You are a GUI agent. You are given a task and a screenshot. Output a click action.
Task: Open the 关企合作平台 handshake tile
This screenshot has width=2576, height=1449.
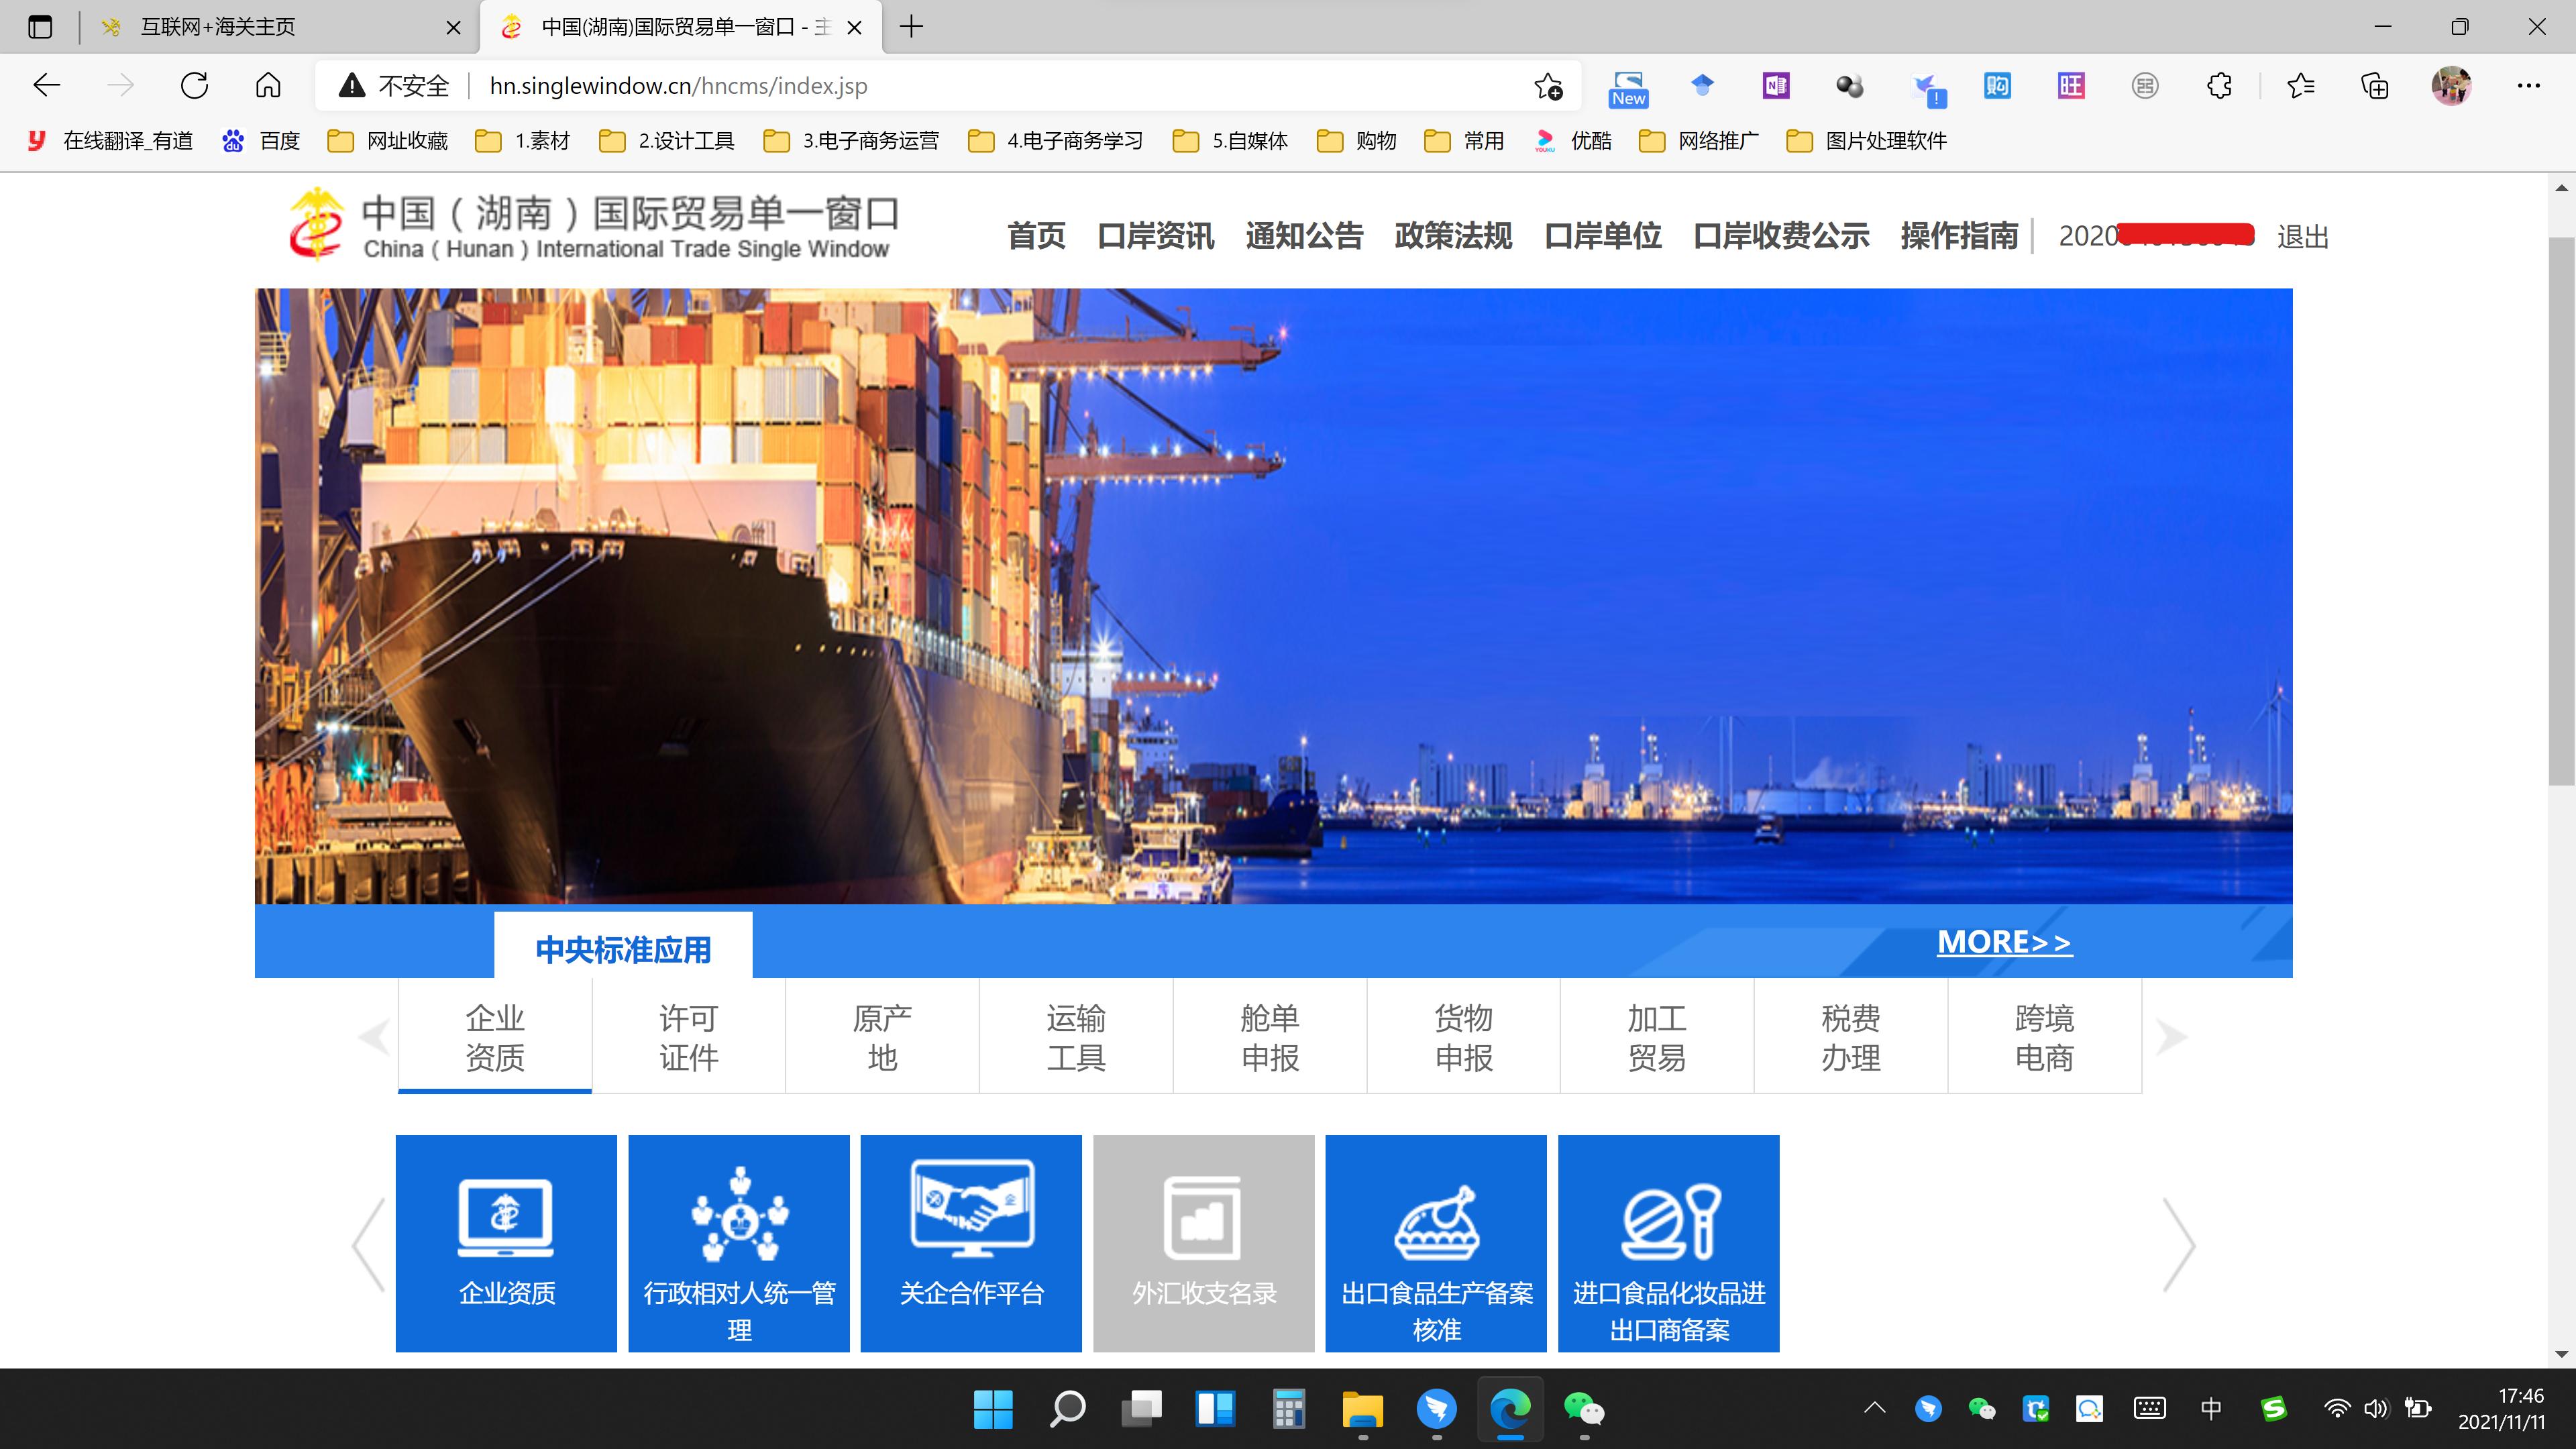(970, 1242)
